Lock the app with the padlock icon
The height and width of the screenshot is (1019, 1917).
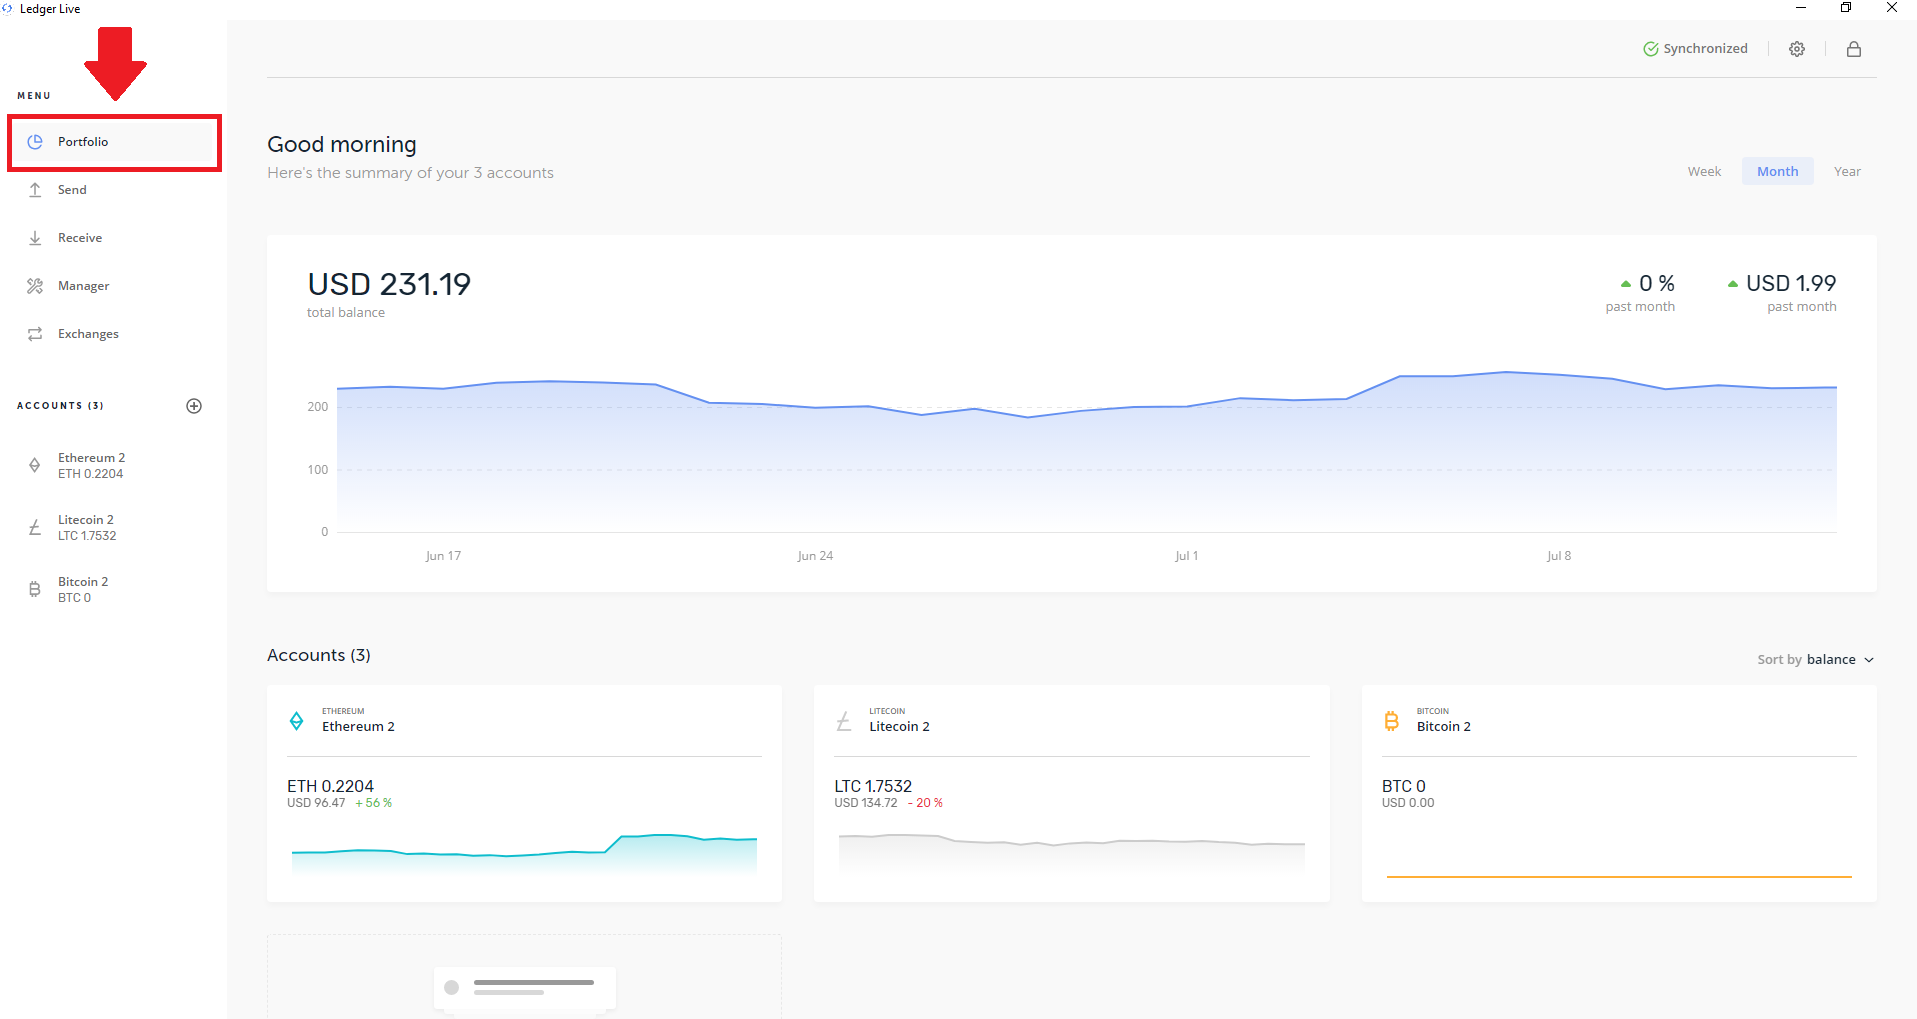tap(1854, 49)
